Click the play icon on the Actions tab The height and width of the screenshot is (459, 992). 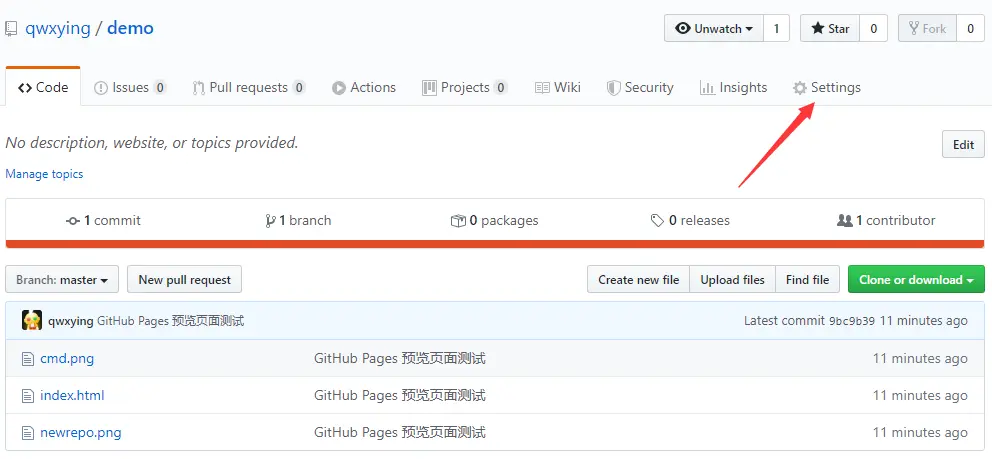pyautogui.click(x=338, y=88)
